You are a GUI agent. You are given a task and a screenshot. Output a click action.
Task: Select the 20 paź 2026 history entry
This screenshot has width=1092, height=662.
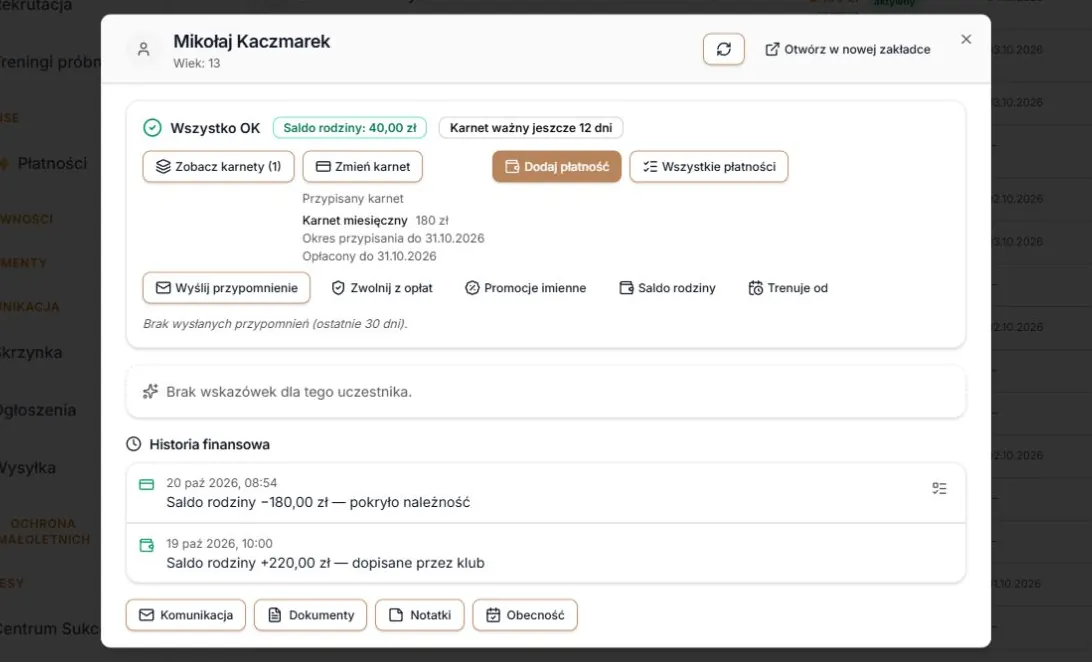pyautogui.click(x=546, y=493)
